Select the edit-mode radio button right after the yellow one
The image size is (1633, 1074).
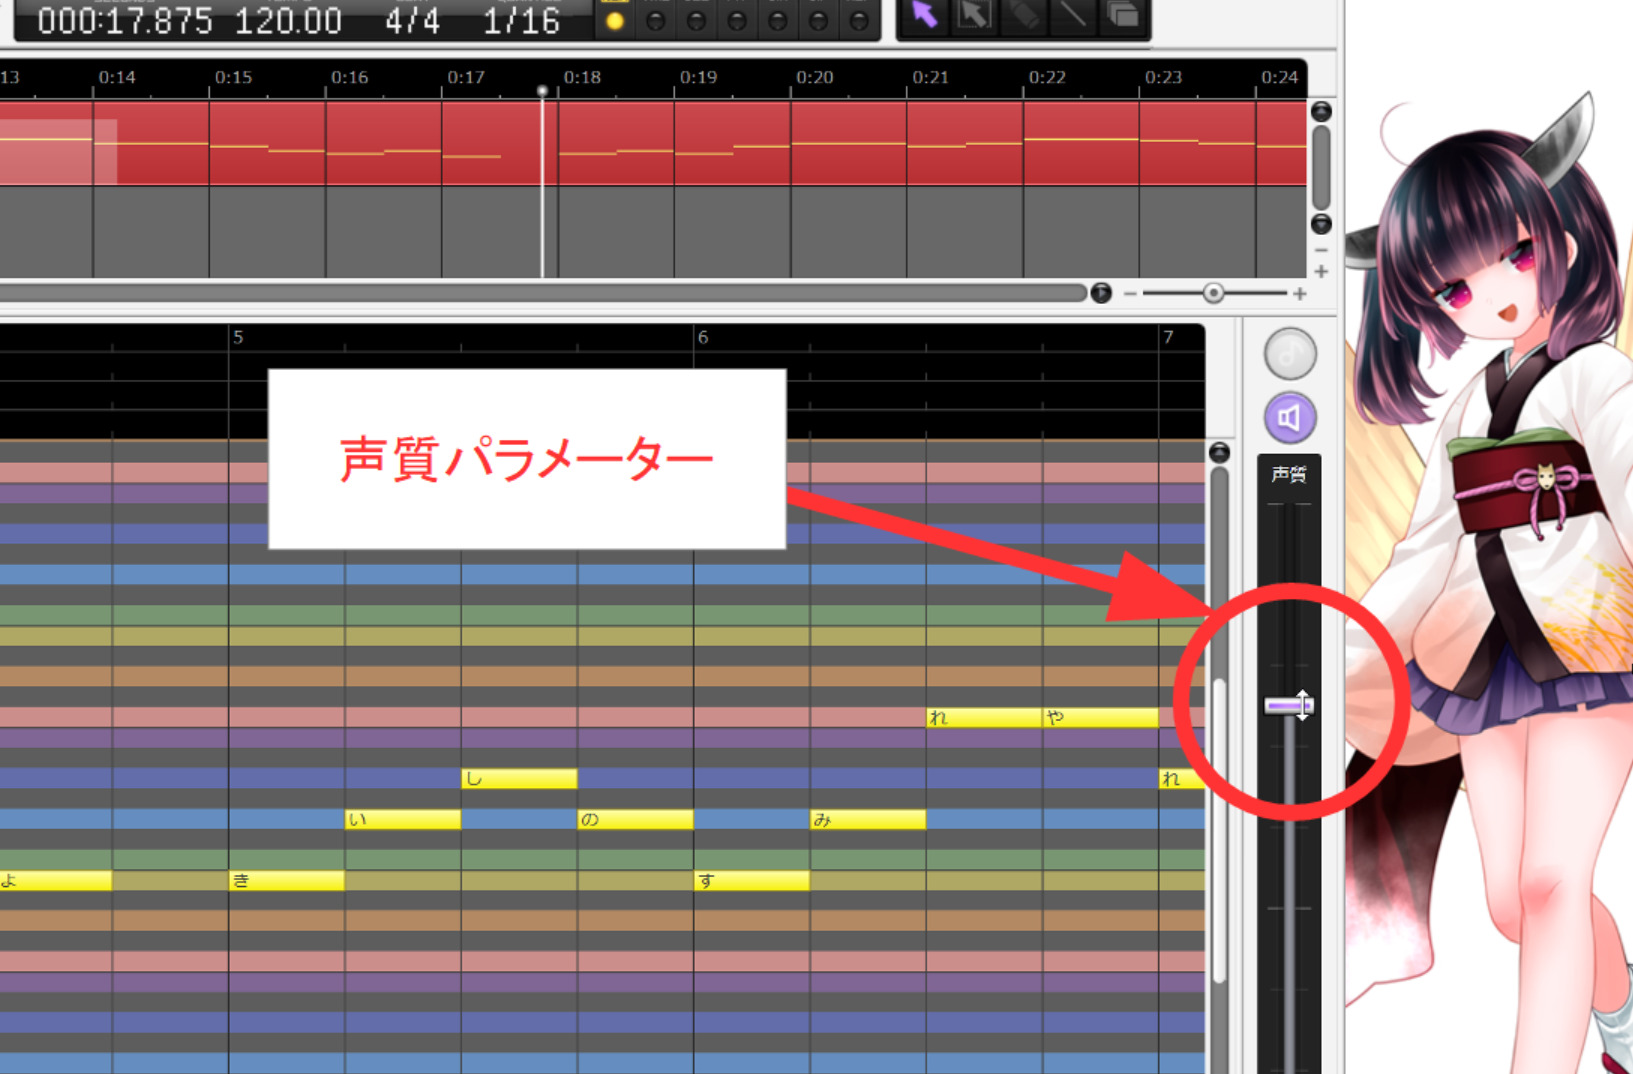click(656, 20)
